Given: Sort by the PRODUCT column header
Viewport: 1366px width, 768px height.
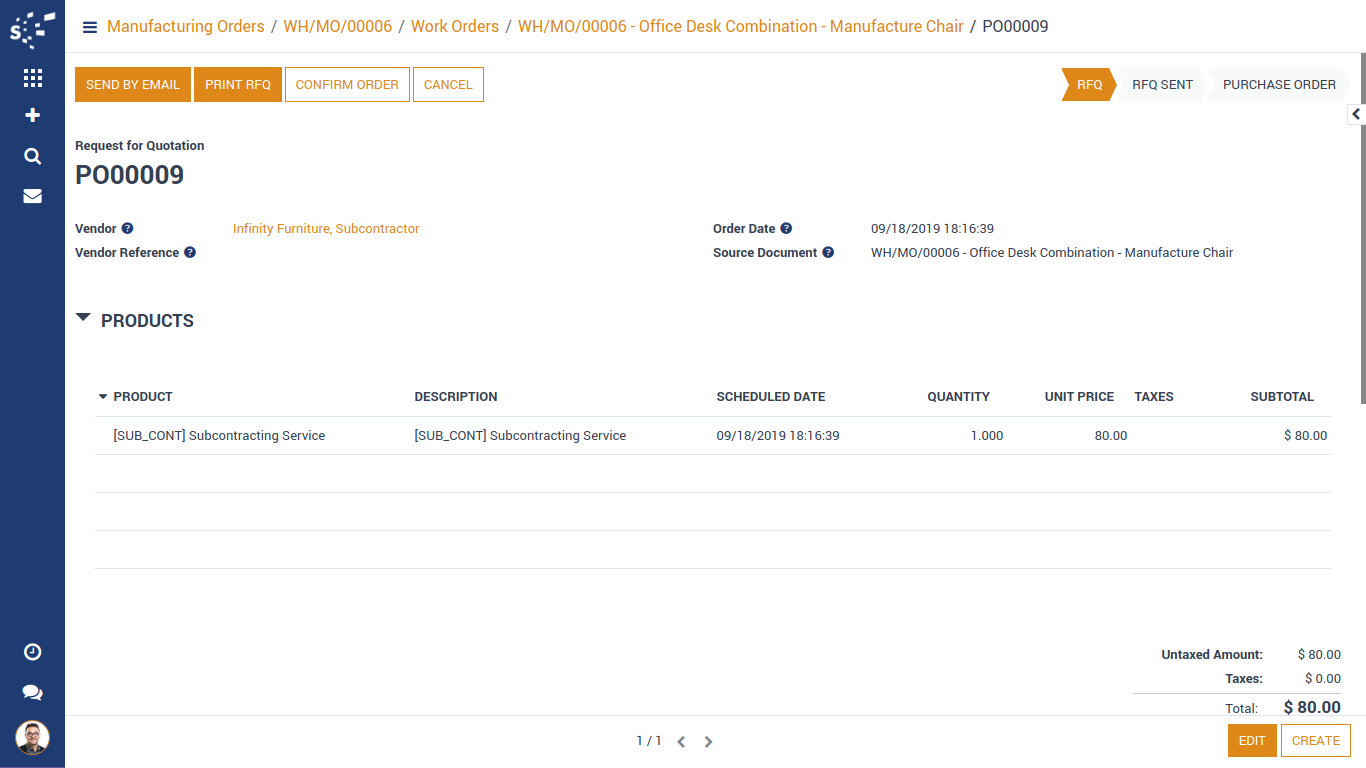Looking at the screenshot, I should point(142,397).
